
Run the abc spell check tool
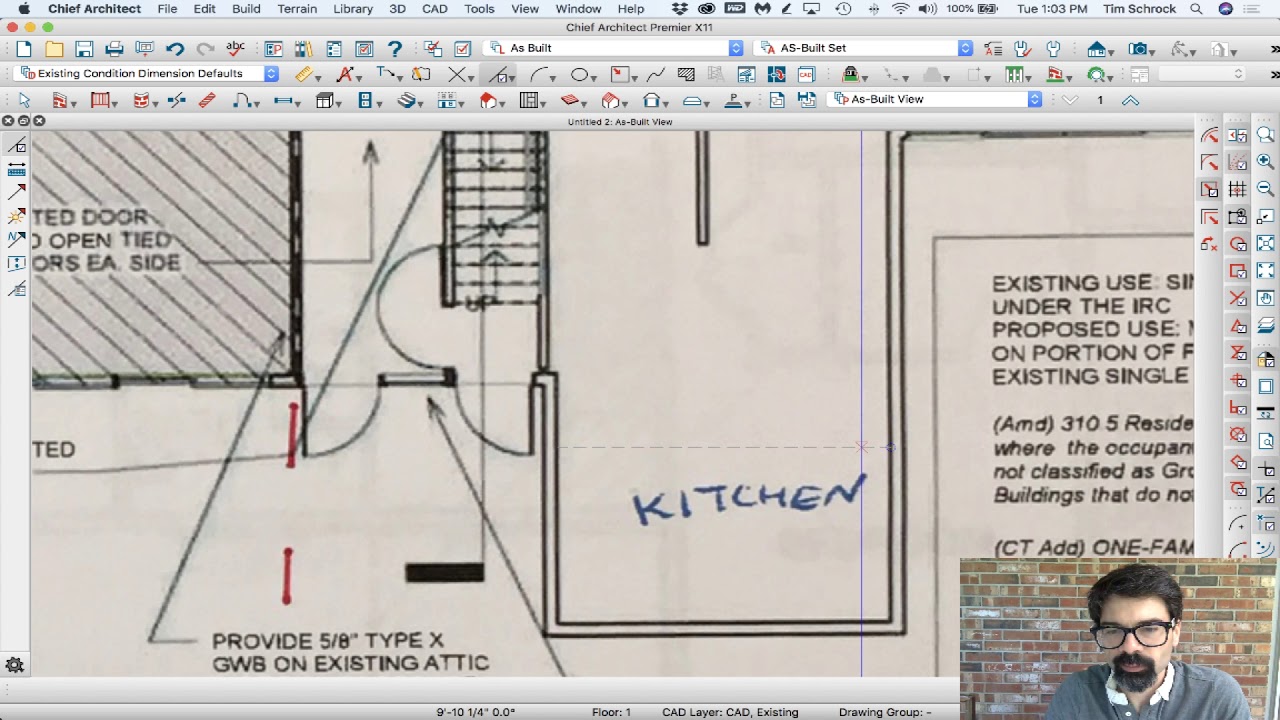(x=236, y=48)
